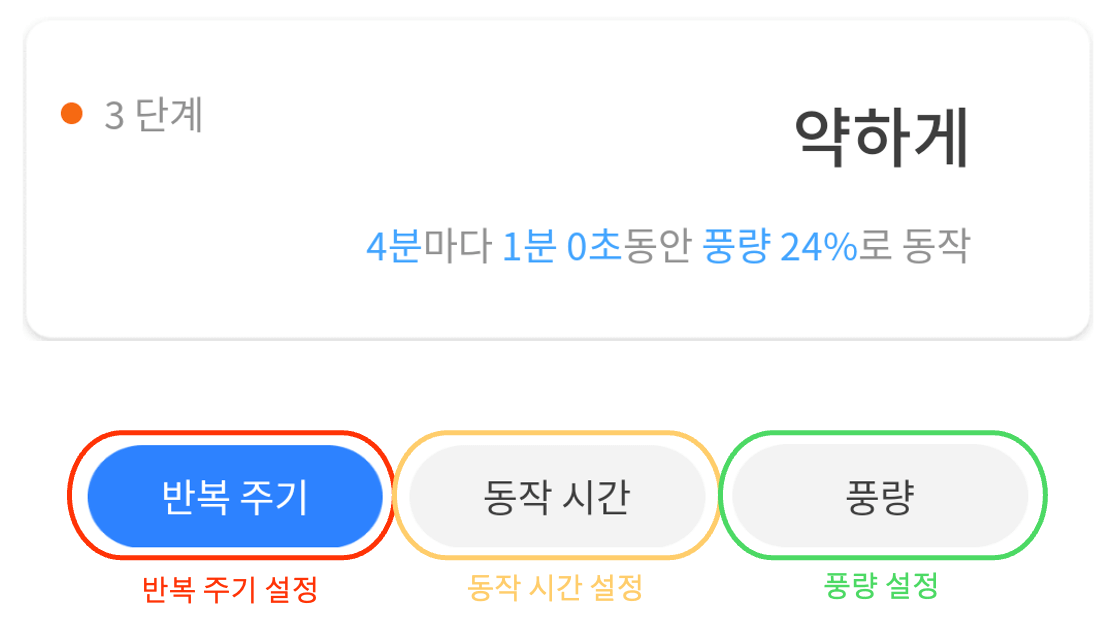Click the red "반복 주기 설정" caption
This screenshot has width=1118, height=627.
coord(230,590)
